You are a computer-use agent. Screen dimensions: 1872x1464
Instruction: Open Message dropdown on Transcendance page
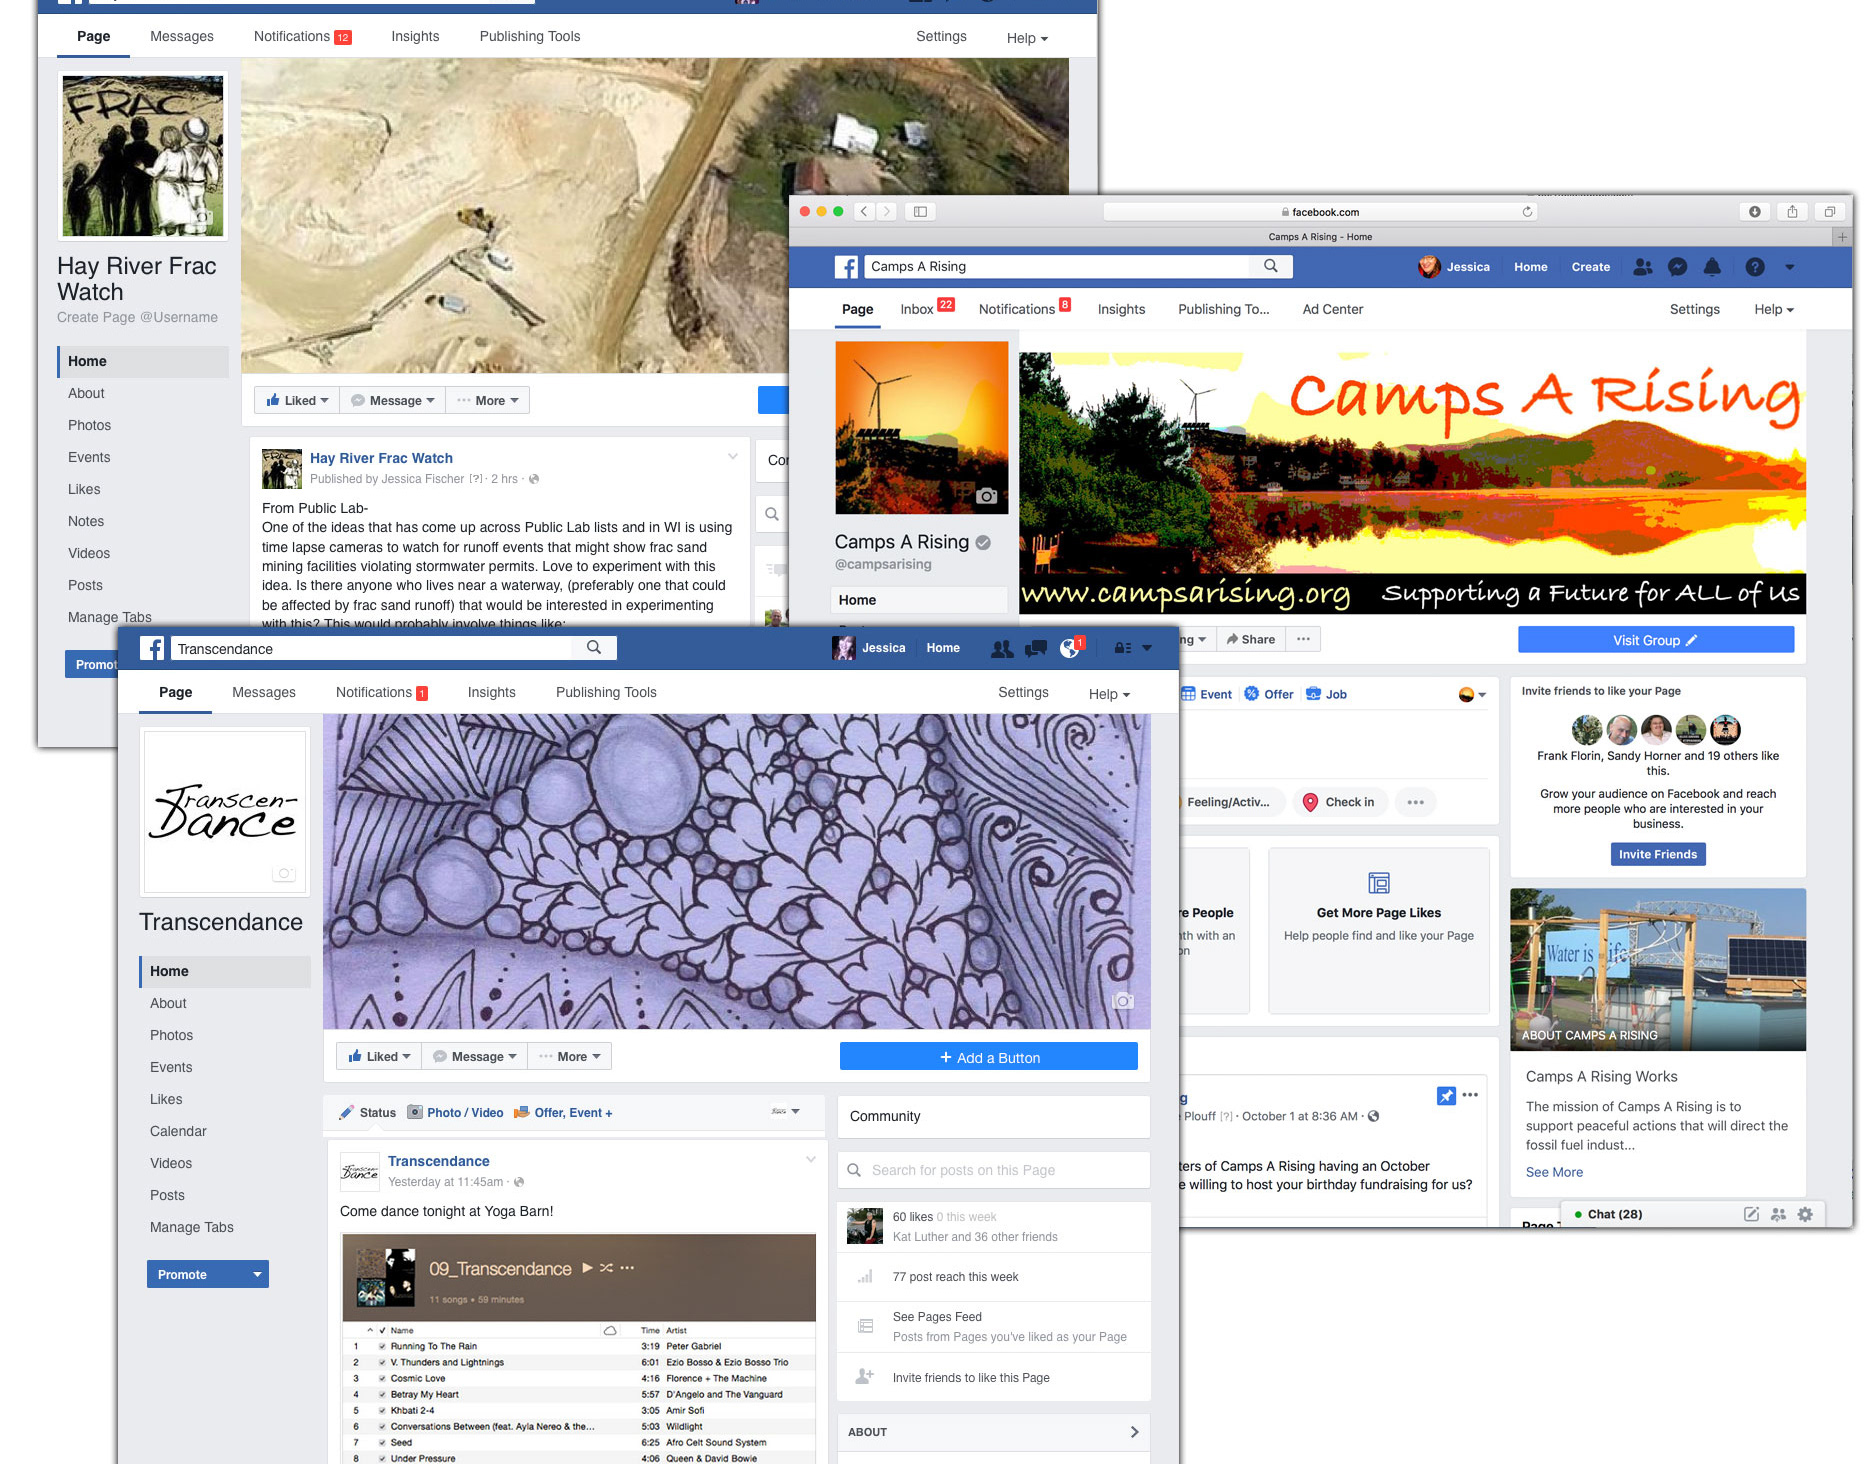point(475,1056)
